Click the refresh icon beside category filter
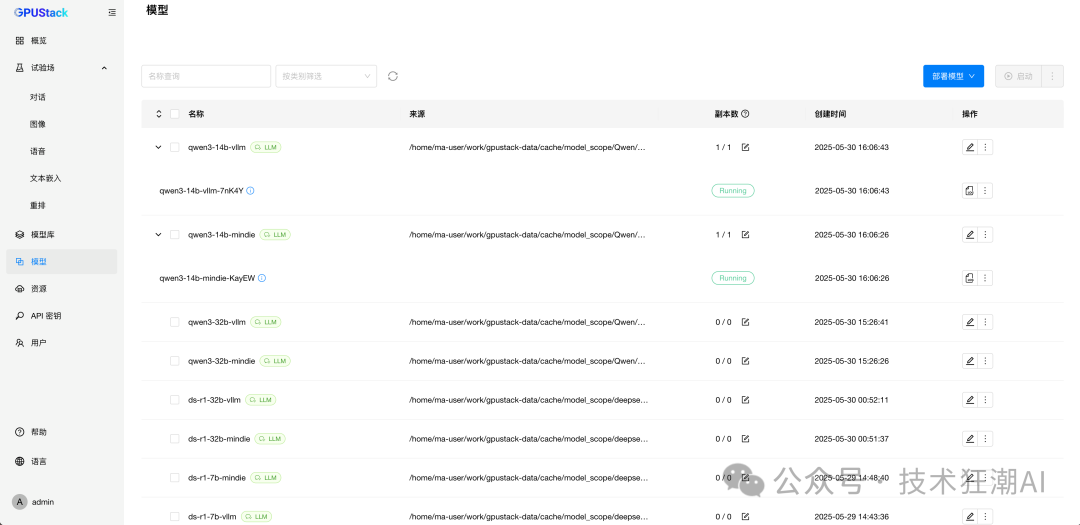This screenshot has width=1080, height=525. click(x=393, y=76)
